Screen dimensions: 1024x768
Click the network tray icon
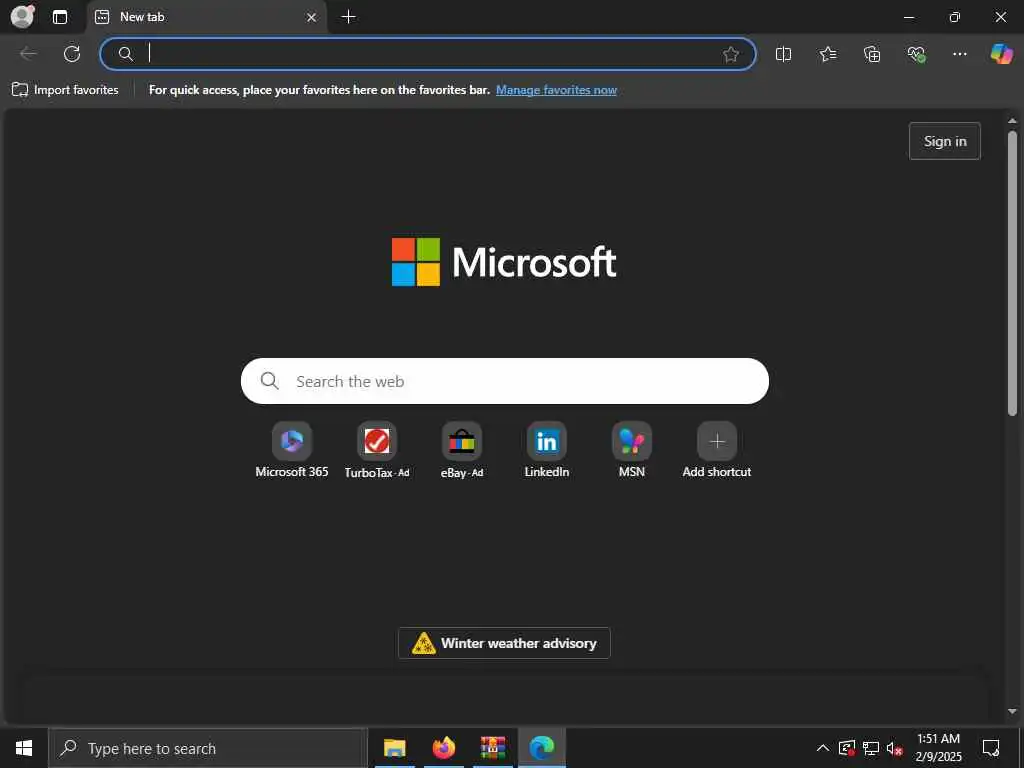point(871,748)
